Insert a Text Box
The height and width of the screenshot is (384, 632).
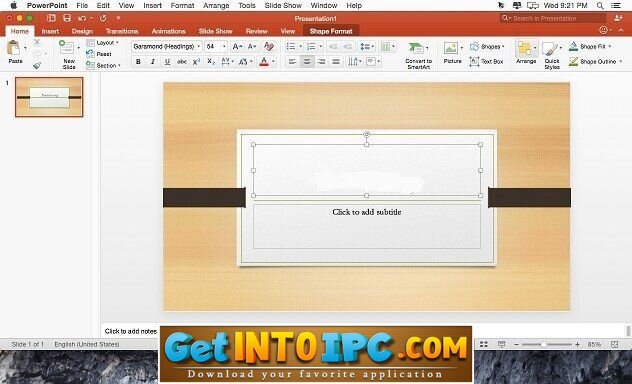[x=486, y=62]
